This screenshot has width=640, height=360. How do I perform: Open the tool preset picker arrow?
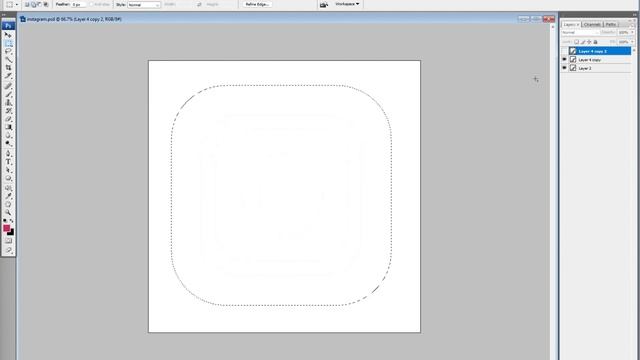(x=17, y=4)
